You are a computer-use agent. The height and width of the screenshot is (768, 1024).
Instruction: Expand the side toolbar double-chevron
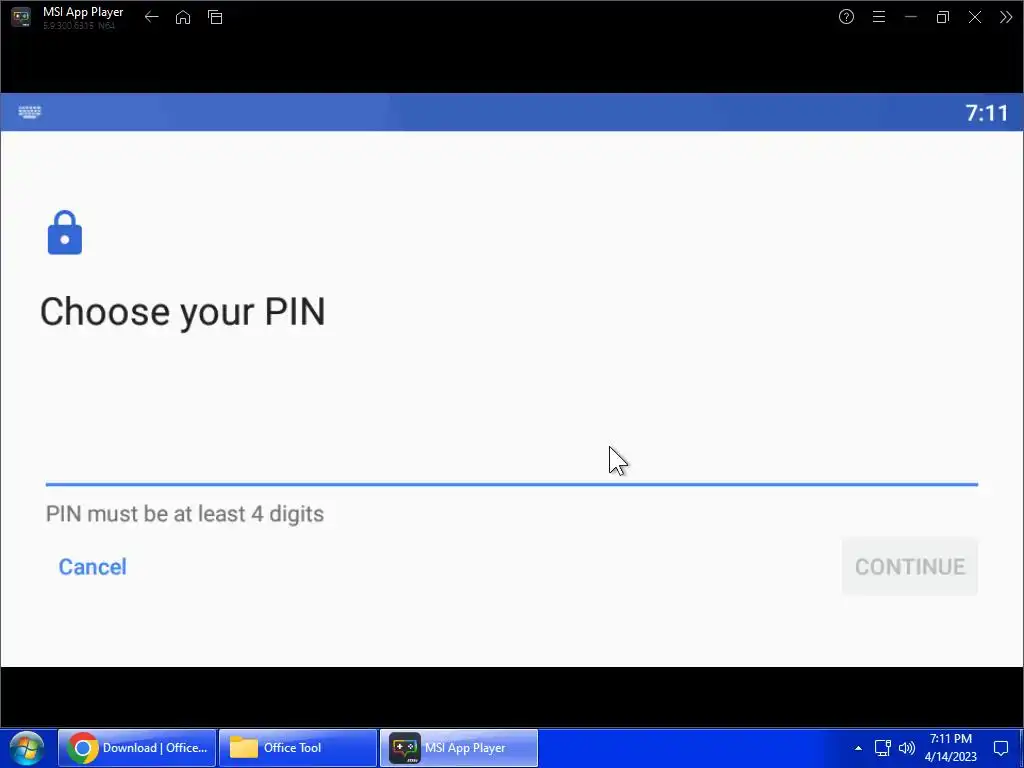pyautogui.click(x=1006, y=17)
